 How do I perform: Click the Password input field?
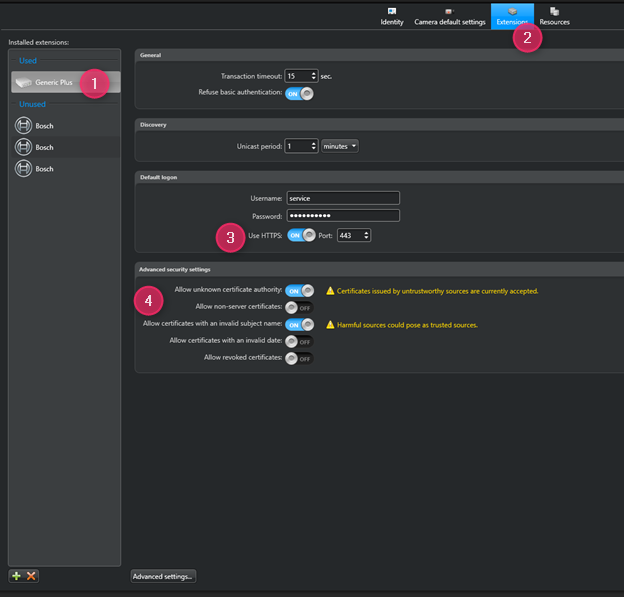(342, 215)
